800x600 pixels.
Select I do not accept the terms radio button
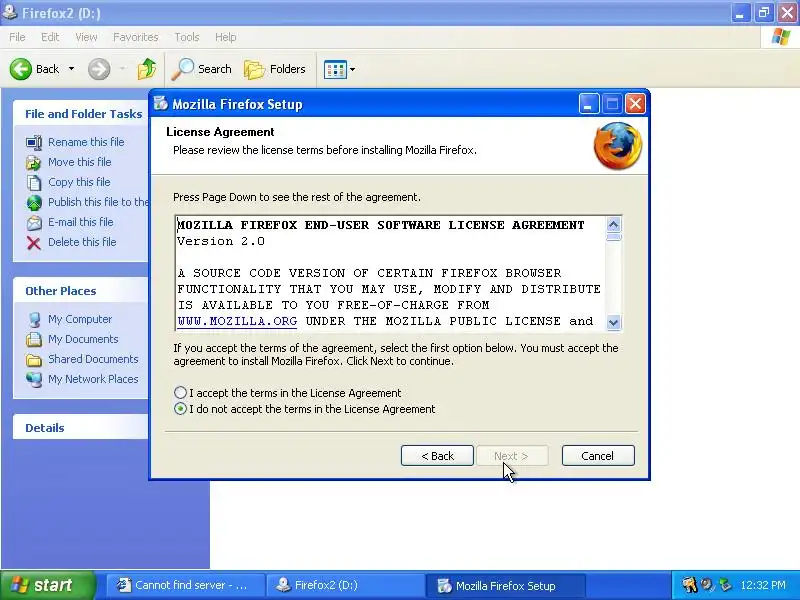tap(180, 409)
